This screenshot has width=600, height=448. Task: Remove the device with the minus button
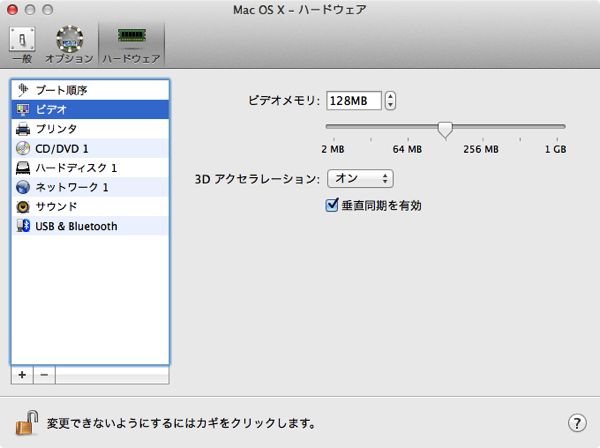click(x=44, y=375)
